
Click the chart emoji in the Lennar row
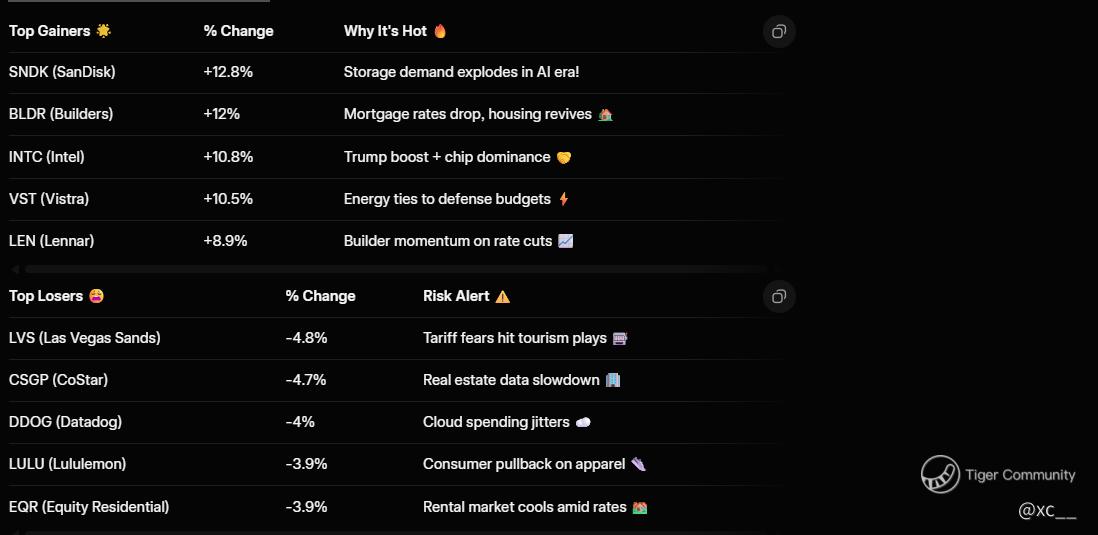(x=566, y=241)
